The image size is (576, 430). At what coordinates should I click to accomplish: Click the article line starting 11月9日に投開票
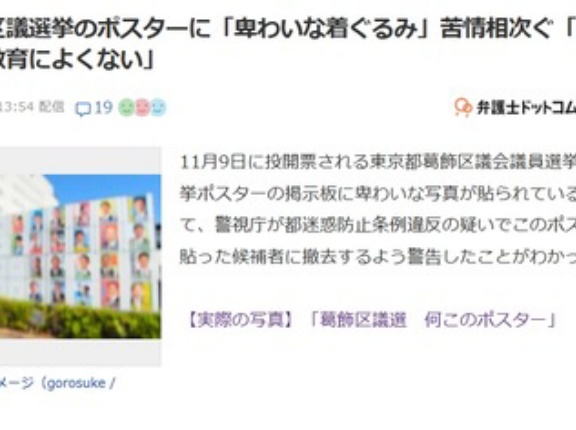coord(378,162)
